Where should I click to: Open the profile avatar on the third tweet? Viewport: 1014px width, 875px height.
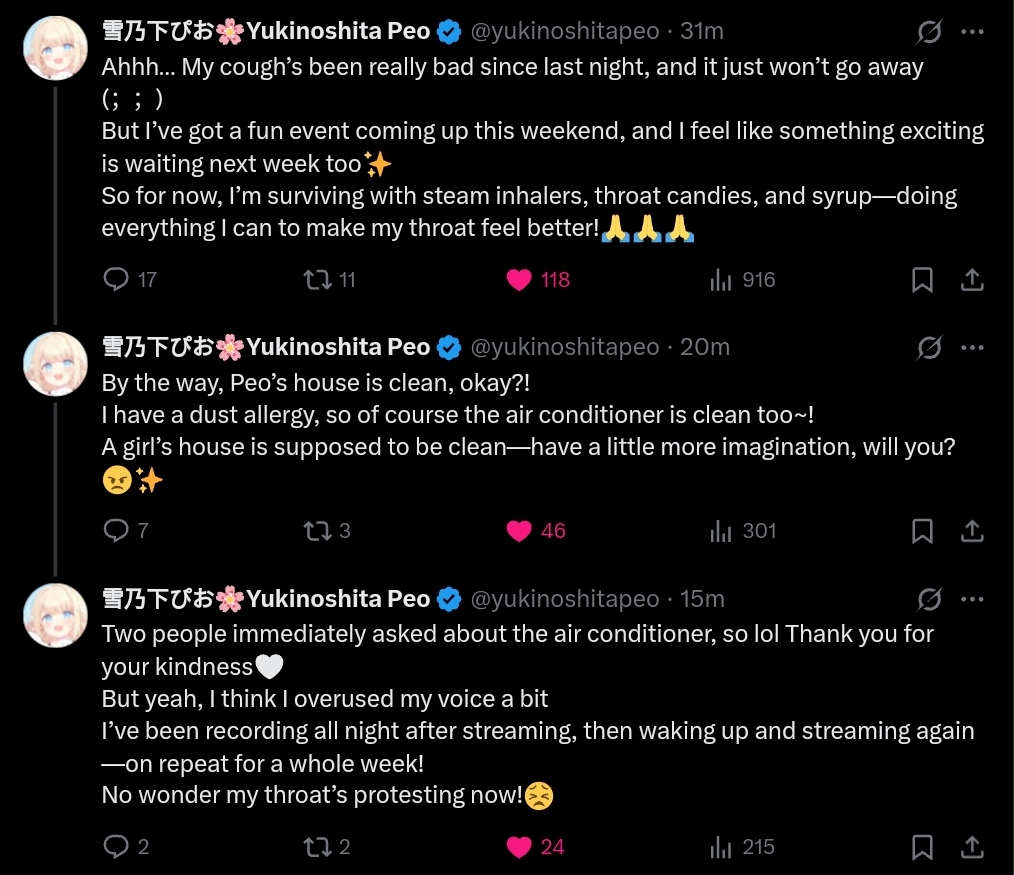click(56, 615)
